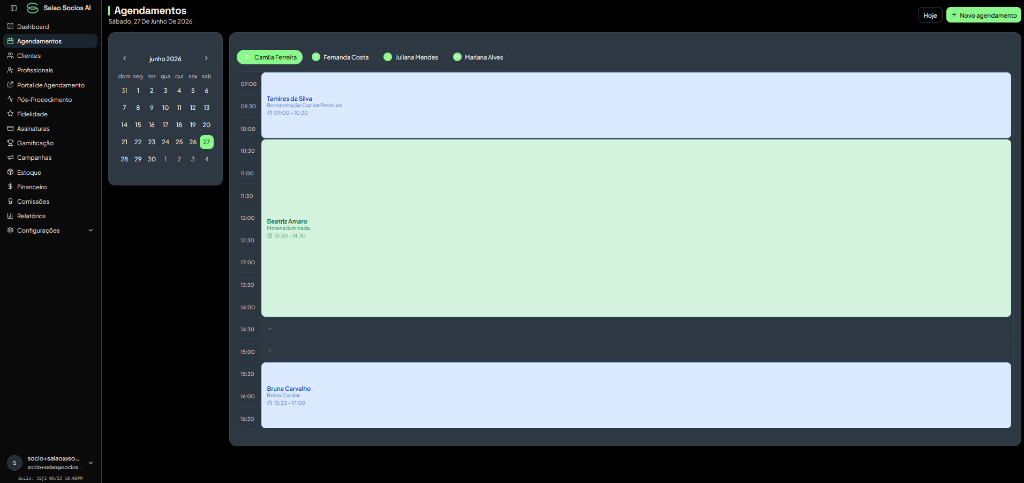Switch to the Juliana Mendes tab
This screenshot has height=483, width=1024.
(411, 57)
